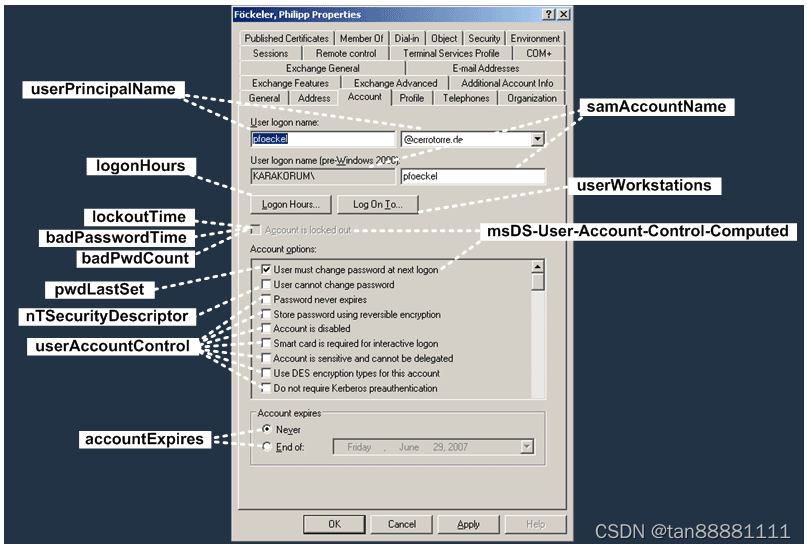Select the Object tab
This screenshot has height=549, width=807.
(x=444, y=39)
